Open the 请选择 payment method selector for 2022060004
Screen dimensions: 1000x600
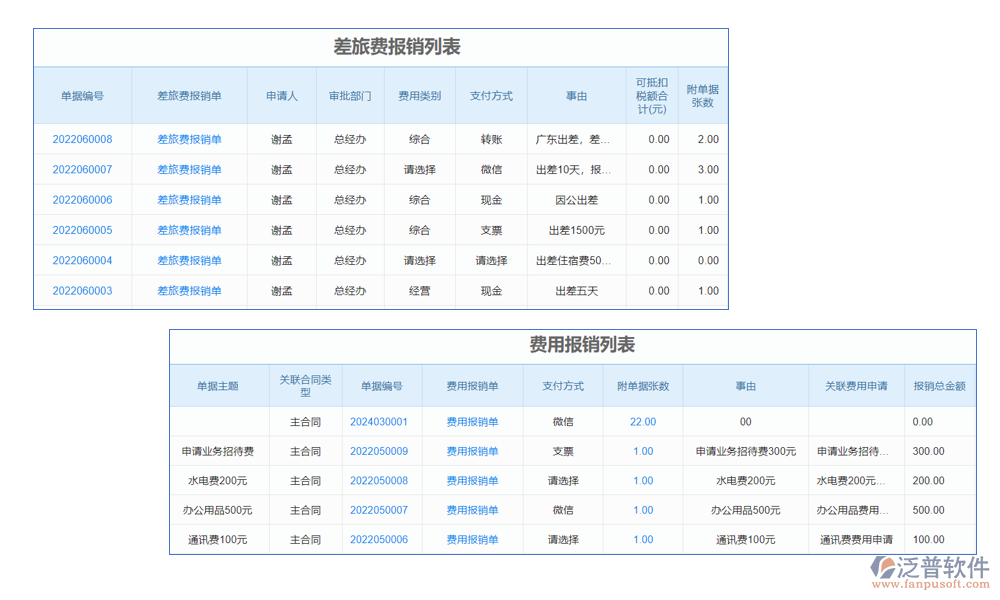pyautogui.click(x=492, y=261)
